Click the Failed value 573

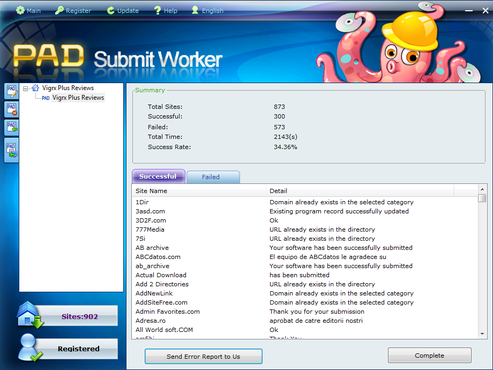pyautogui.click(x=279, y=127)
